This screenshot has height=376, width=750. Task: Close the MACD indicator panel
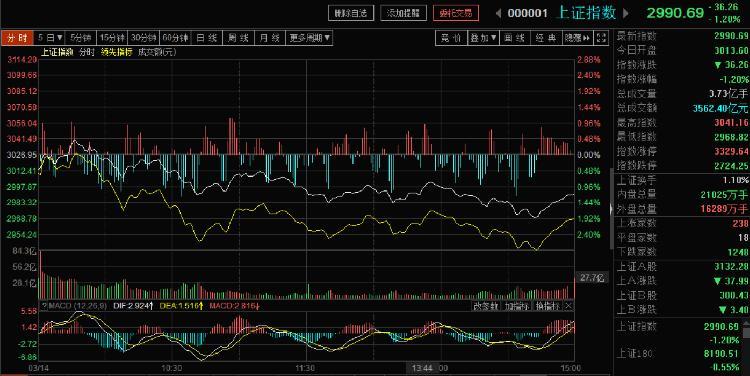pos(568,306)
